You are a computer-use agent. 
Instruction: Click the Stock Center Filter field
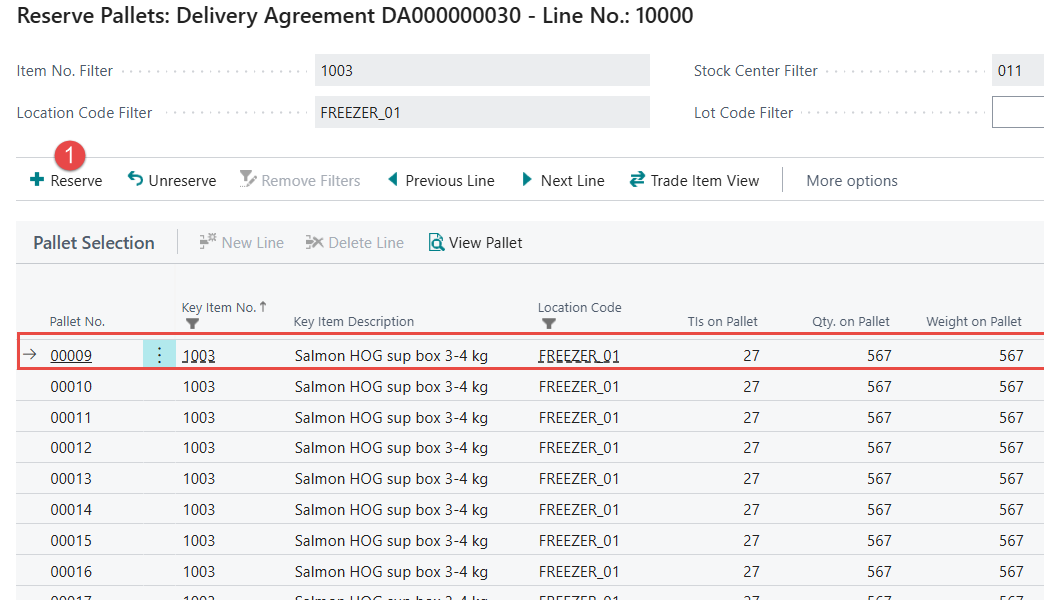(1017, 71)
